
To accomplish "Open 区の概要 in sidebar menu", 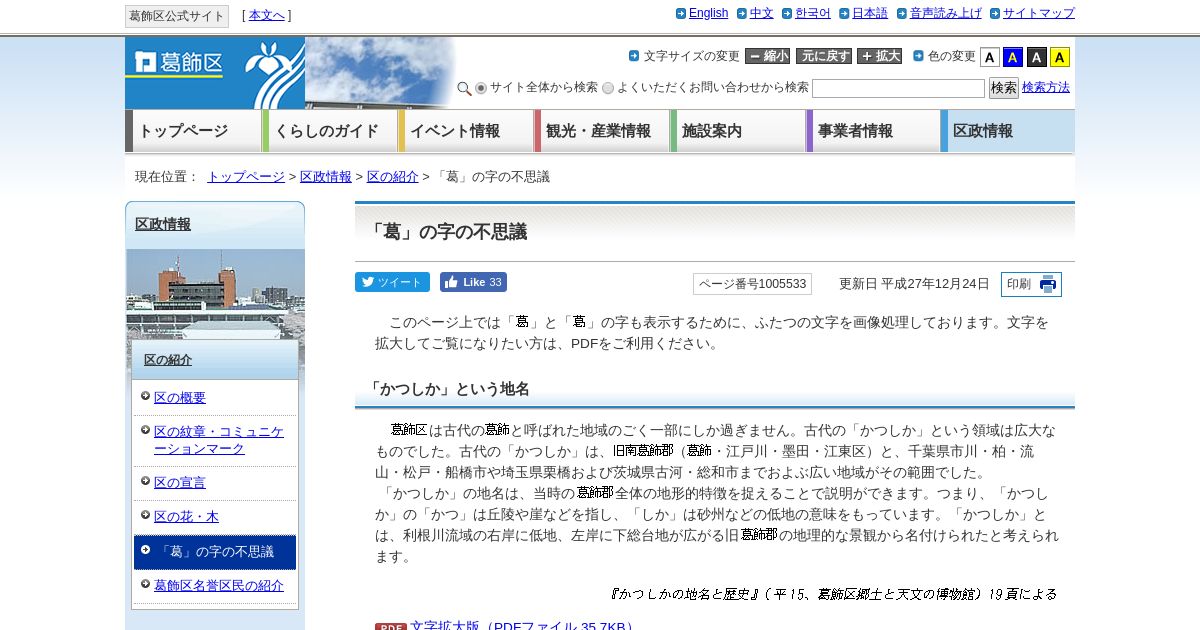I will [x=180, y=398].
